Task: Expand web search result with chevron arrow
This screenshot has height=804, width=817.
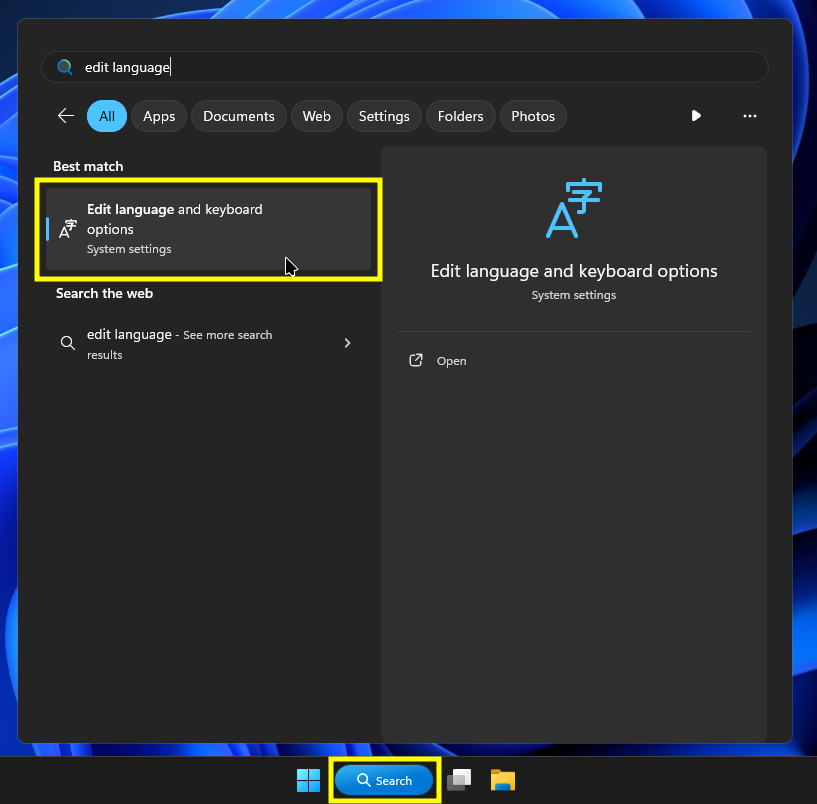Action: 347,343
